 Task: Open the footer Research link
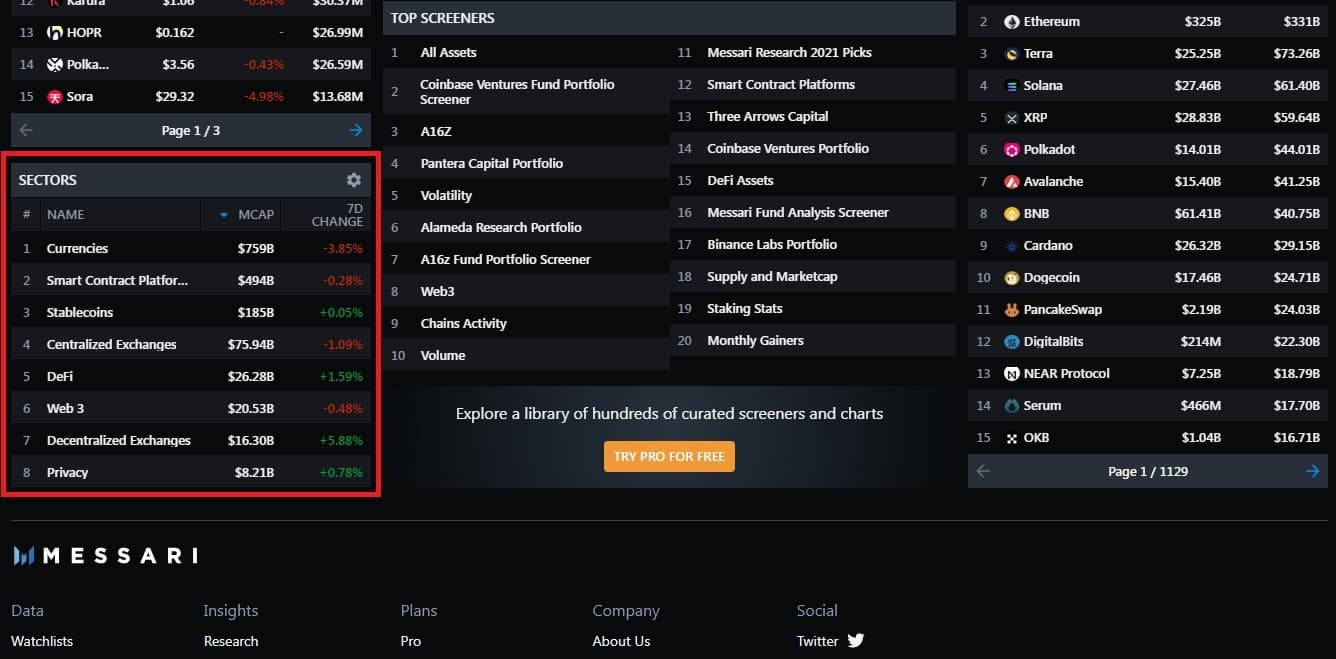(x=231, y=641)
